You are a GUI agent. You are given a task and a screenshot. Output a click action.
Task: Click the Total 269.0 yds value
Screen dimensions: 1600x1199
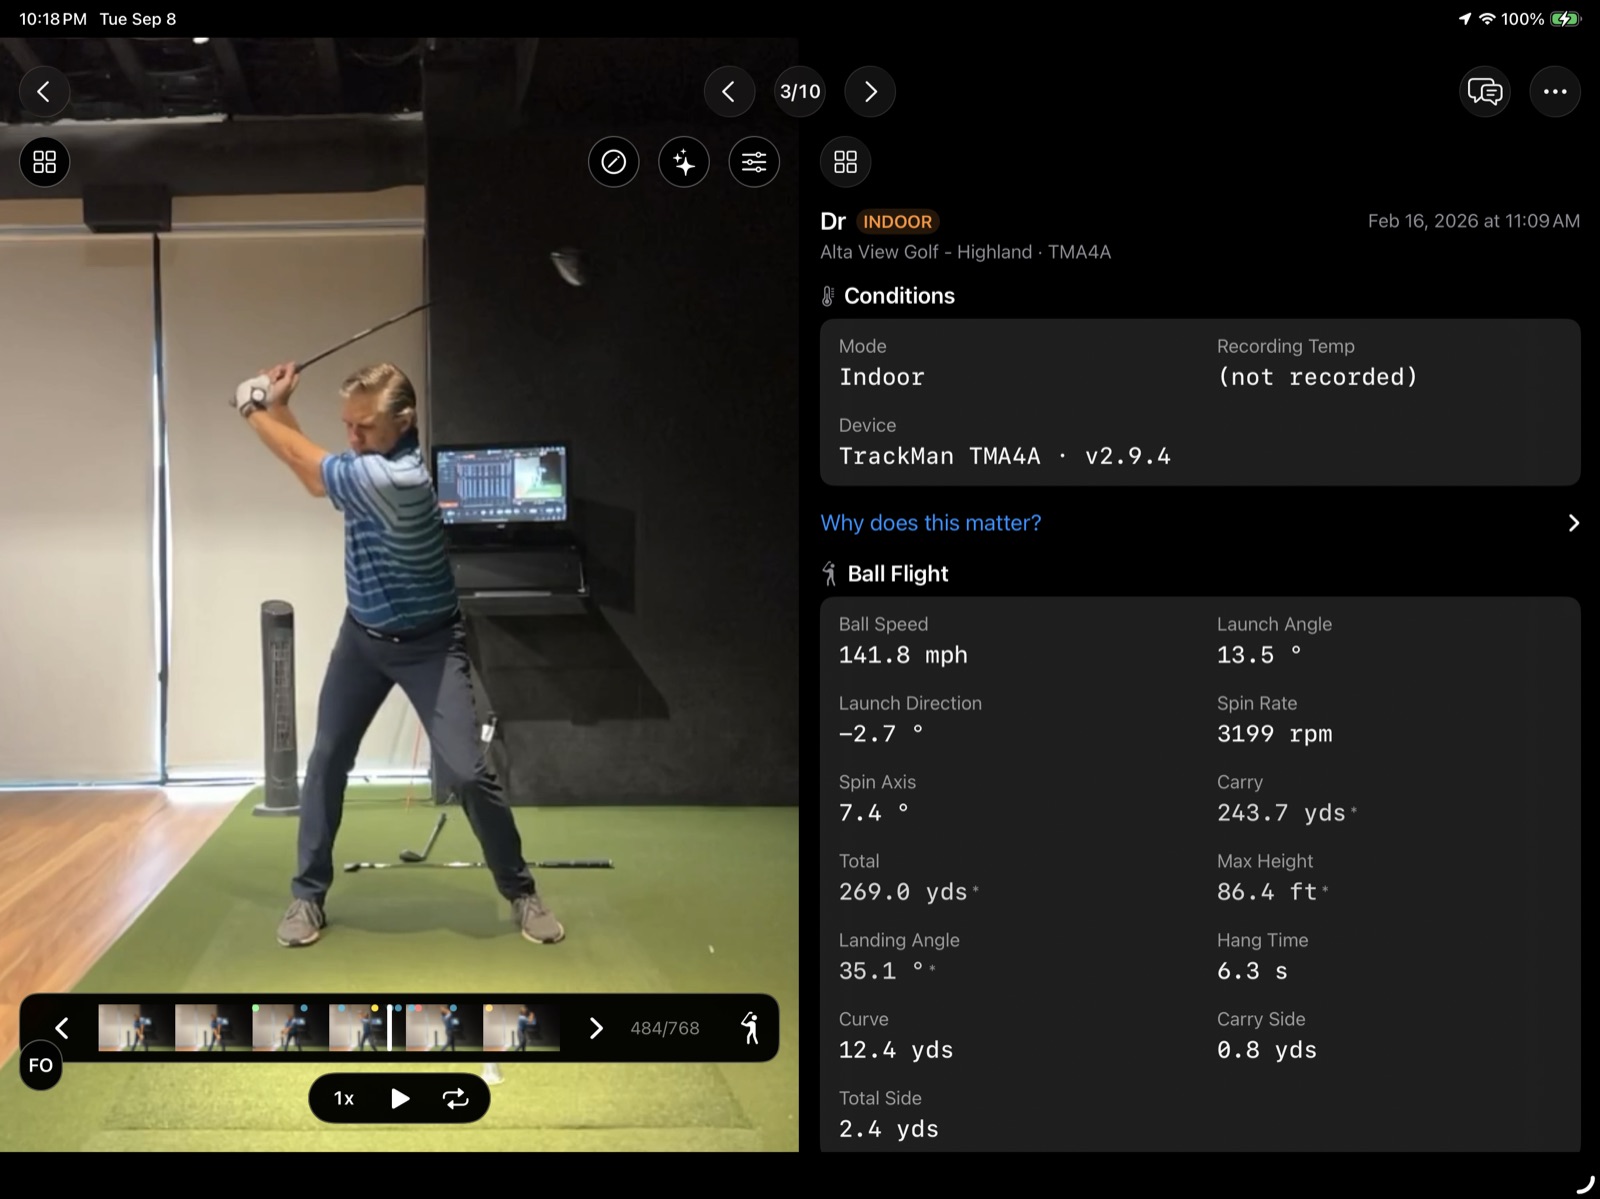click(903, 892)
